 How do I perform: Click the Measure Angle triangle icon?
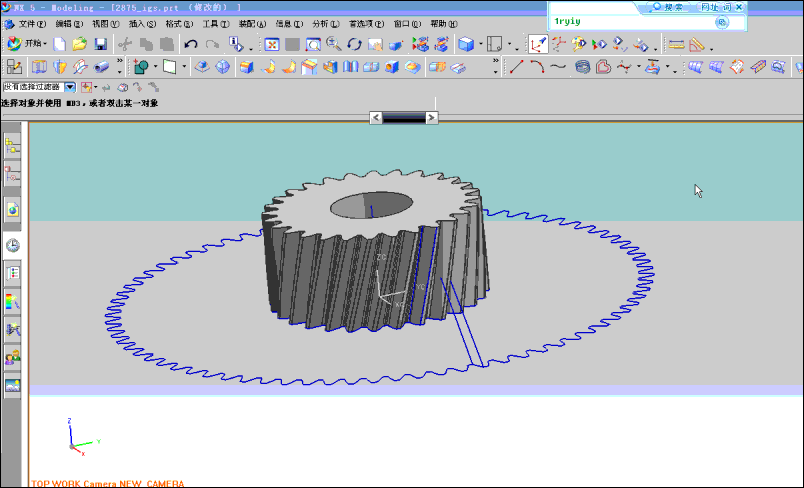coord(697,45)
